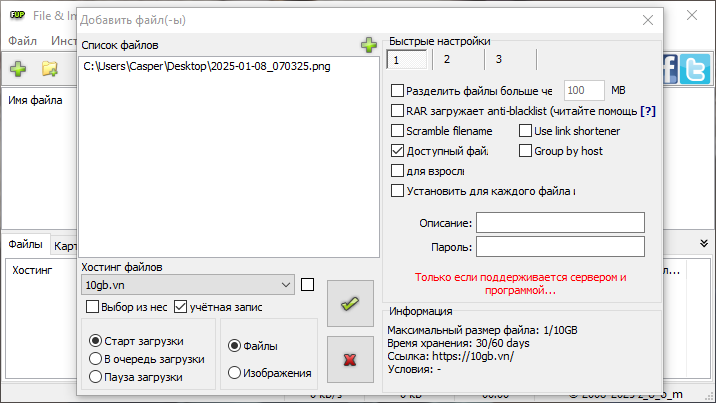The height and width of the screenshot is (403, 716).
Task: Click the Имя файла column header
Action: point(35,100)
